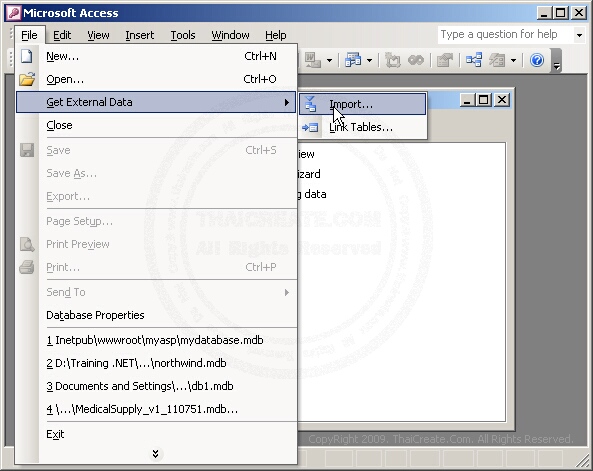Click Page Setup... menu item

coord(156,221)
